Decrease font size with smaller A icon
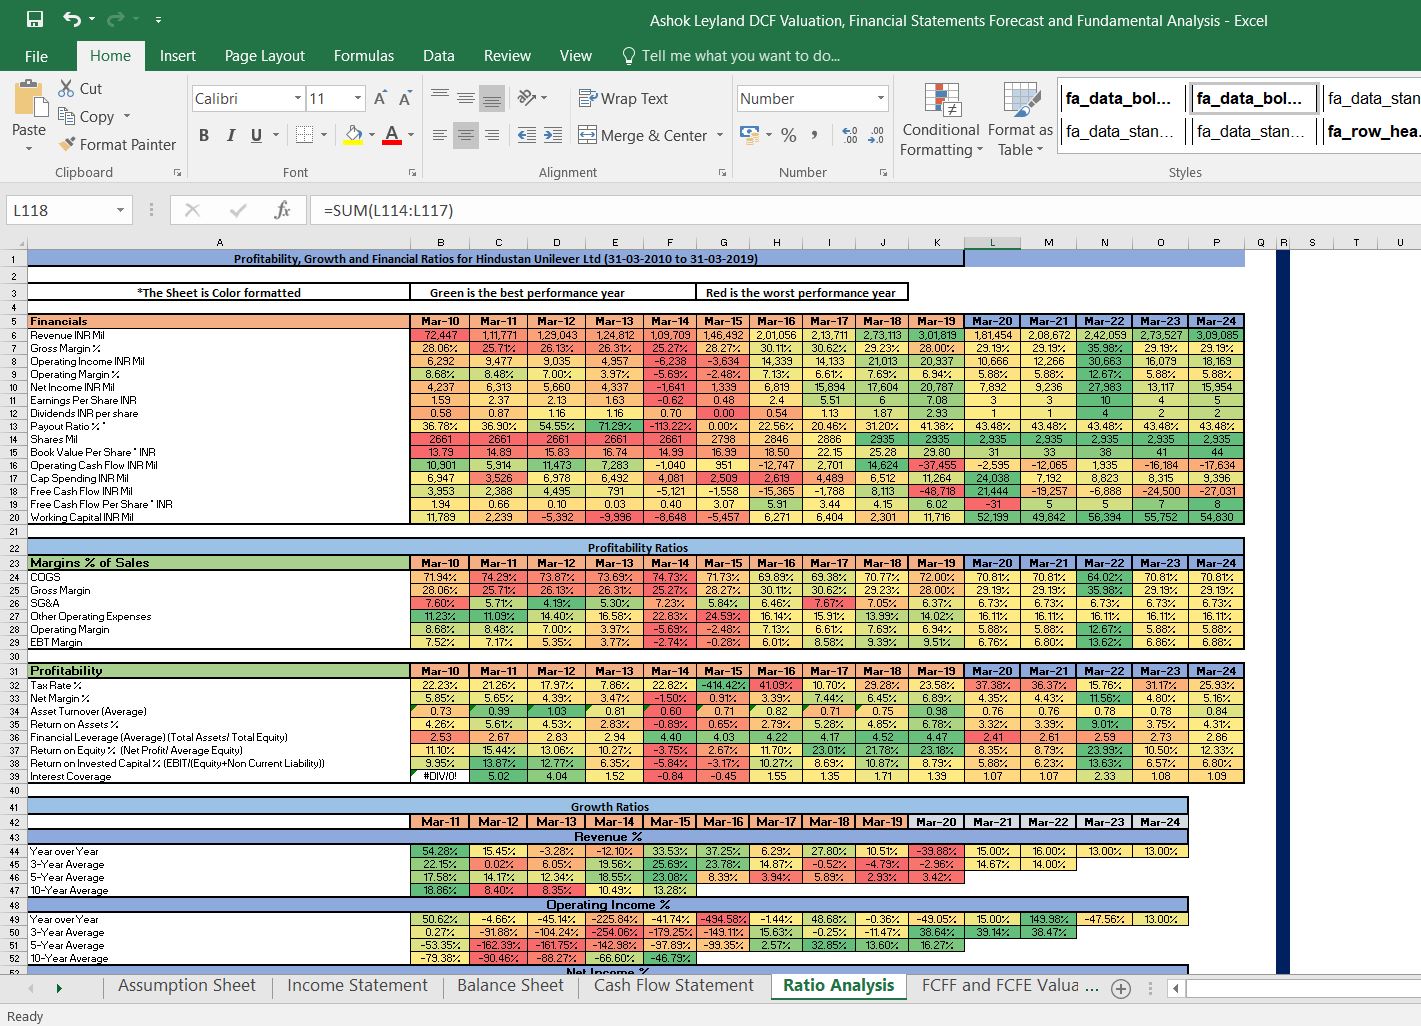Image resolution: width=1421 pixels, height=1026 pixels. pyautogui.click(x=405, y=98)
